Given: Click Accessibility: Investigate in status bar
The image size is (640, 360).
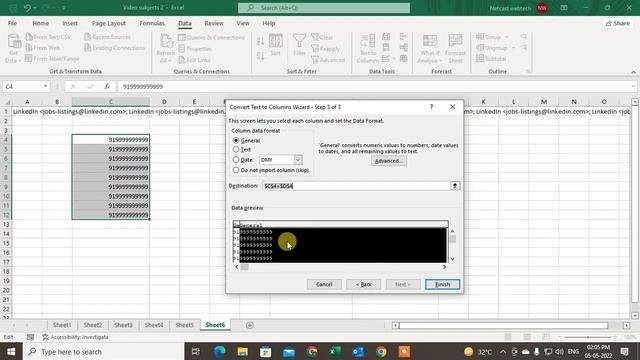Looking at the screenshot, I should (76, 337).
